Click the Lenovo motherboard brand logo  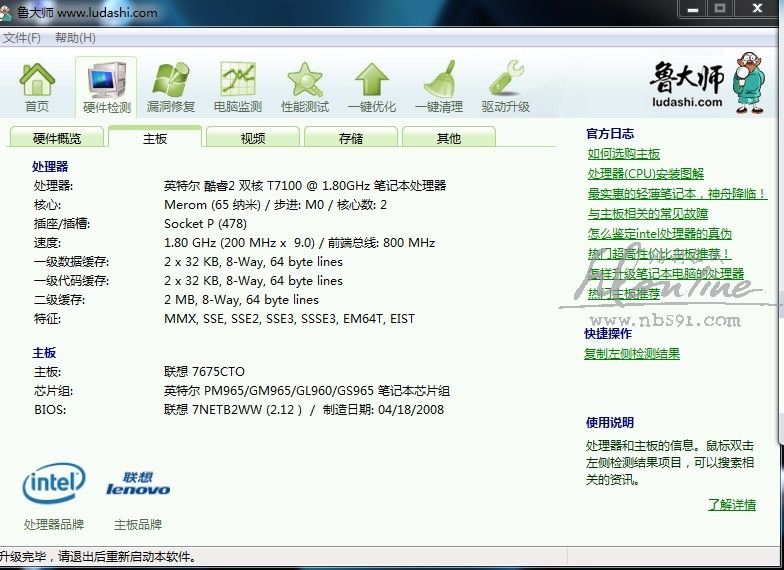138,484
